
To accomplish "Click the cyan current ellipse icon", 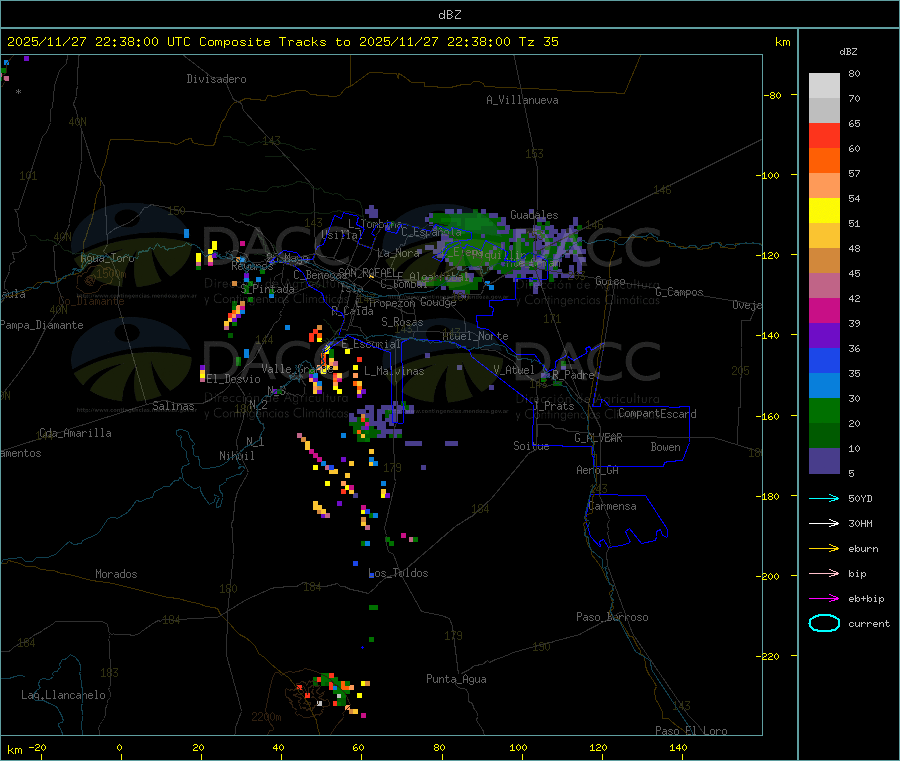I will (824, 623).
